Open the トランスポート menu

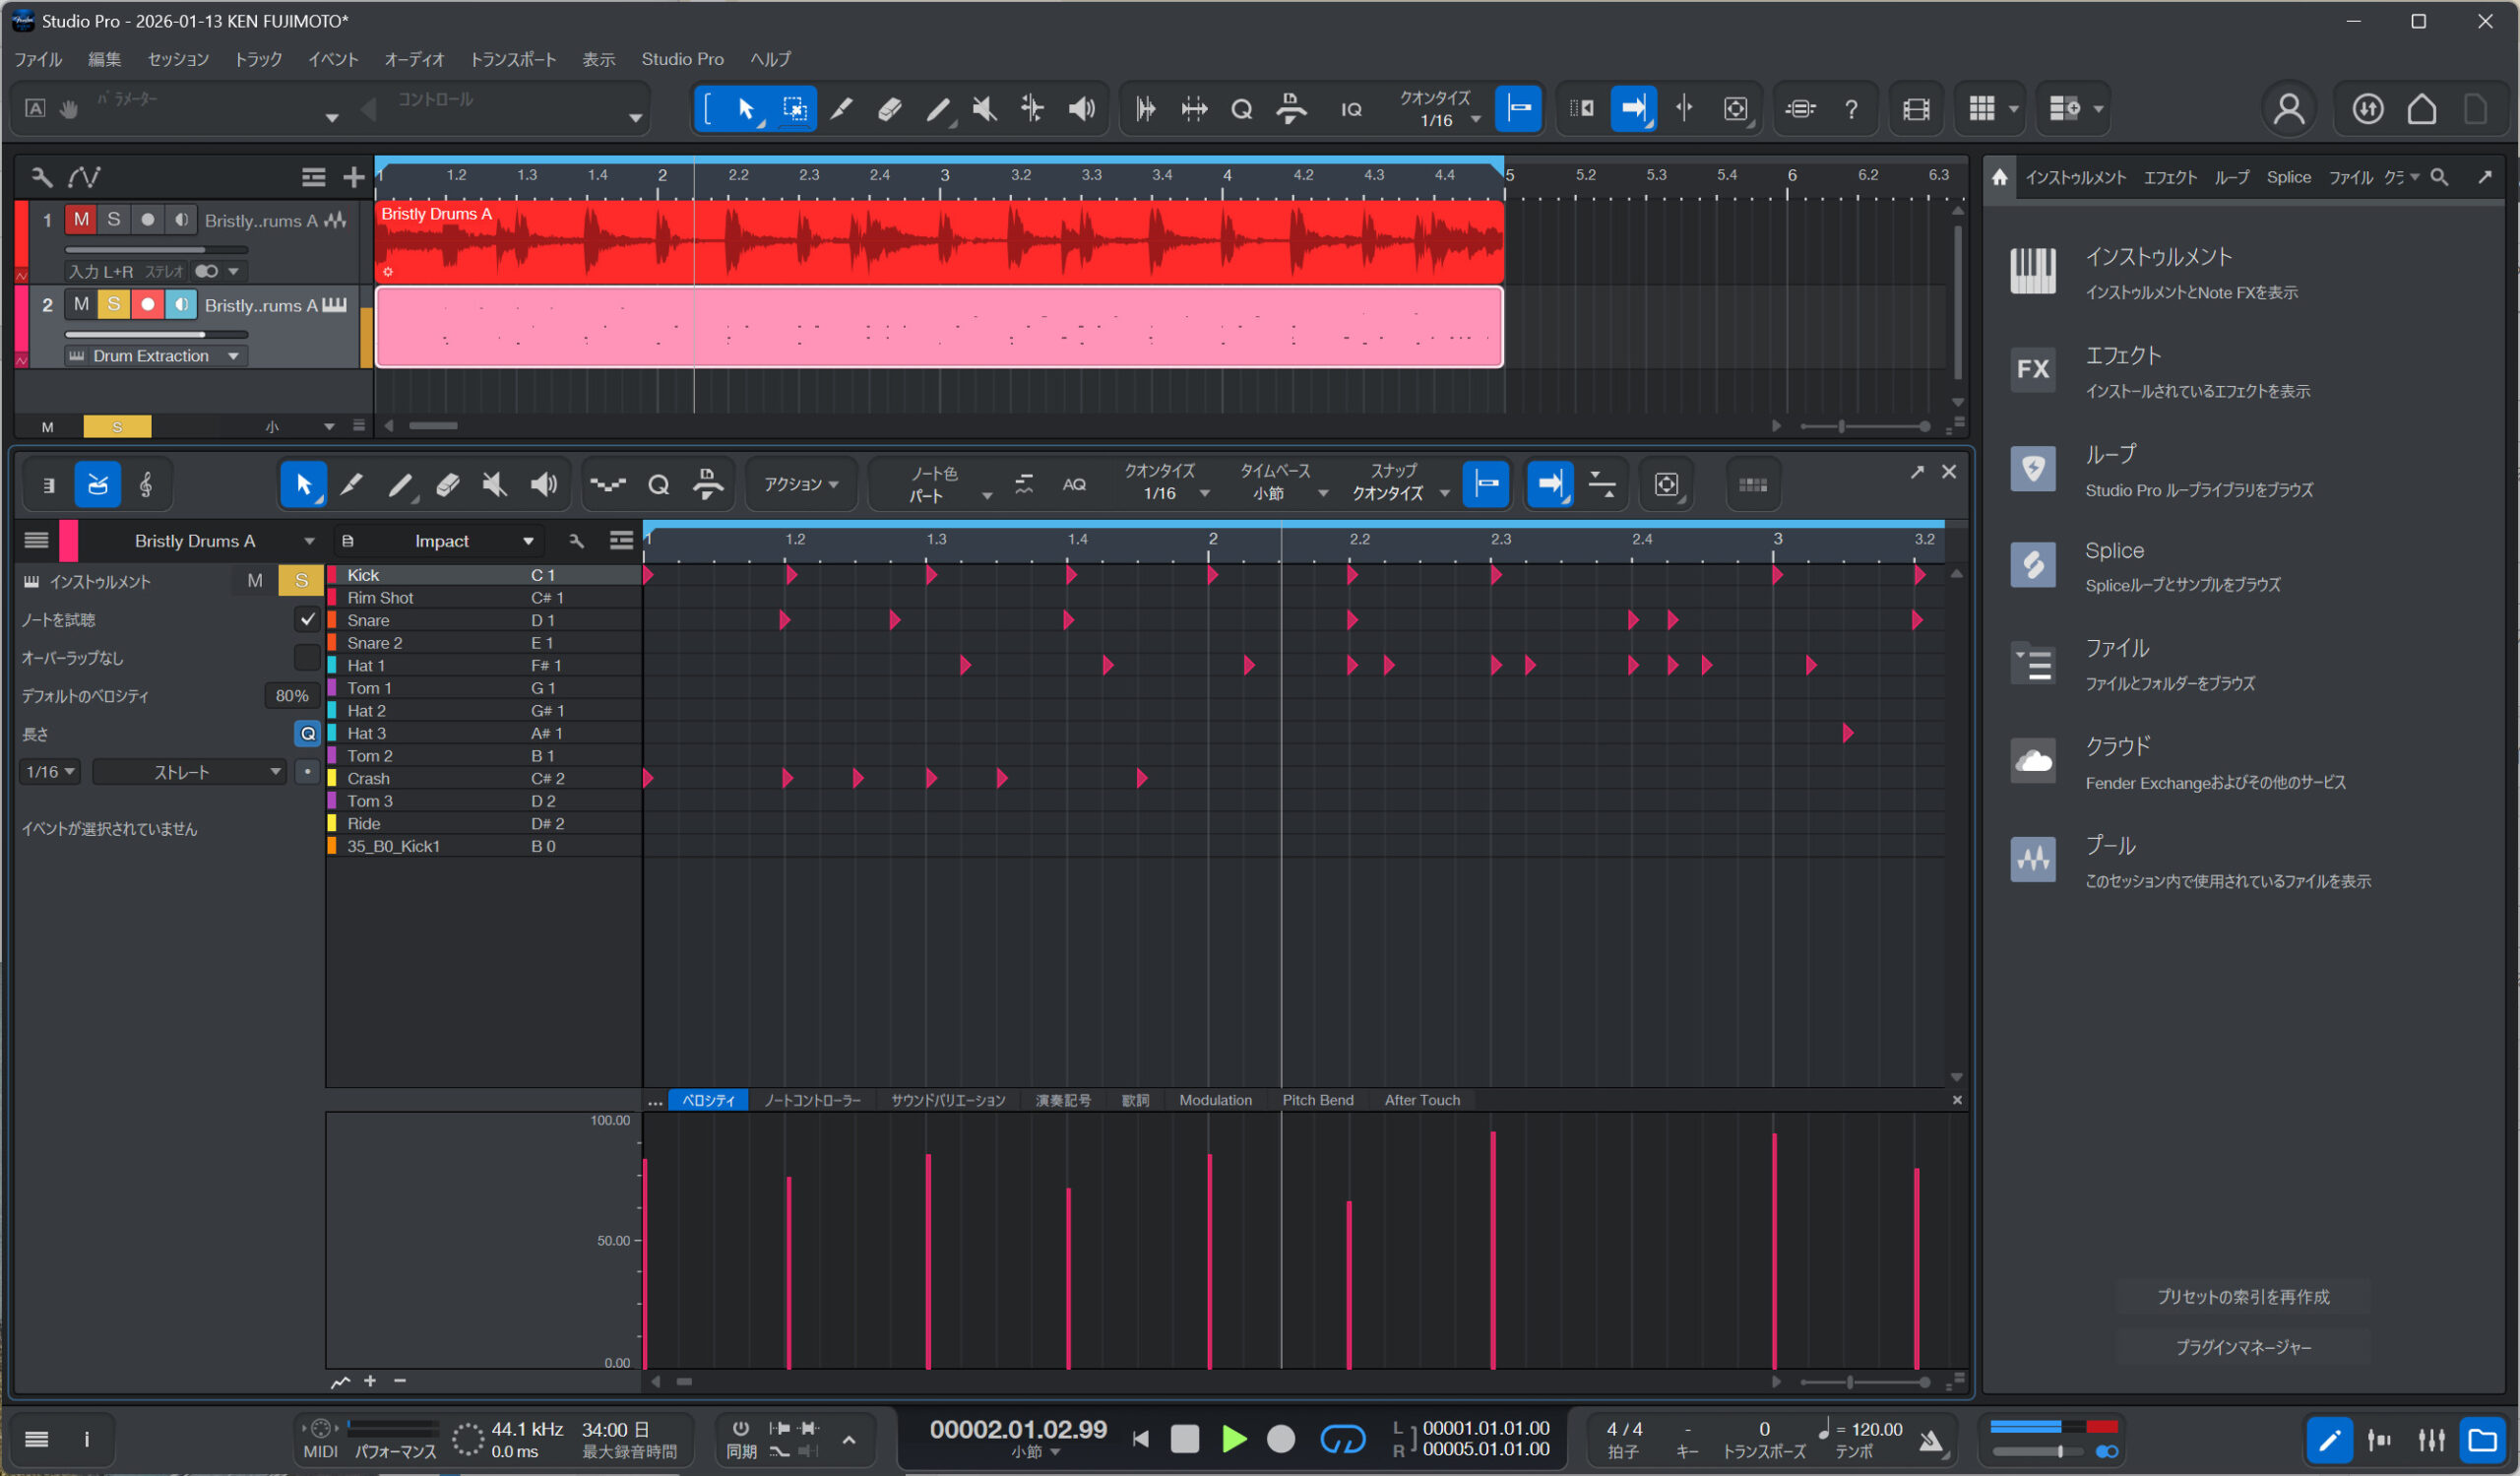pos(513,59)
